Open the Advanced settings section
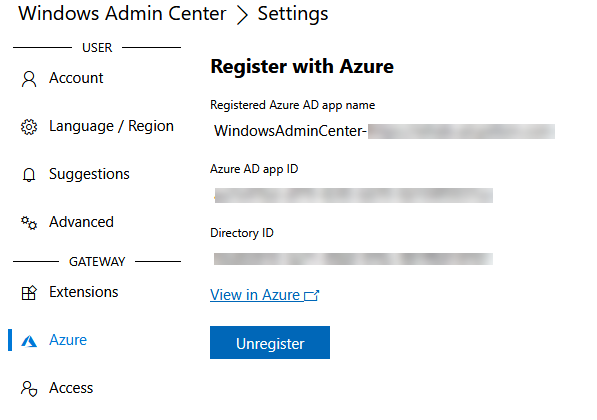This screenshot has height=420, width=597. click(x=81, y=222)
